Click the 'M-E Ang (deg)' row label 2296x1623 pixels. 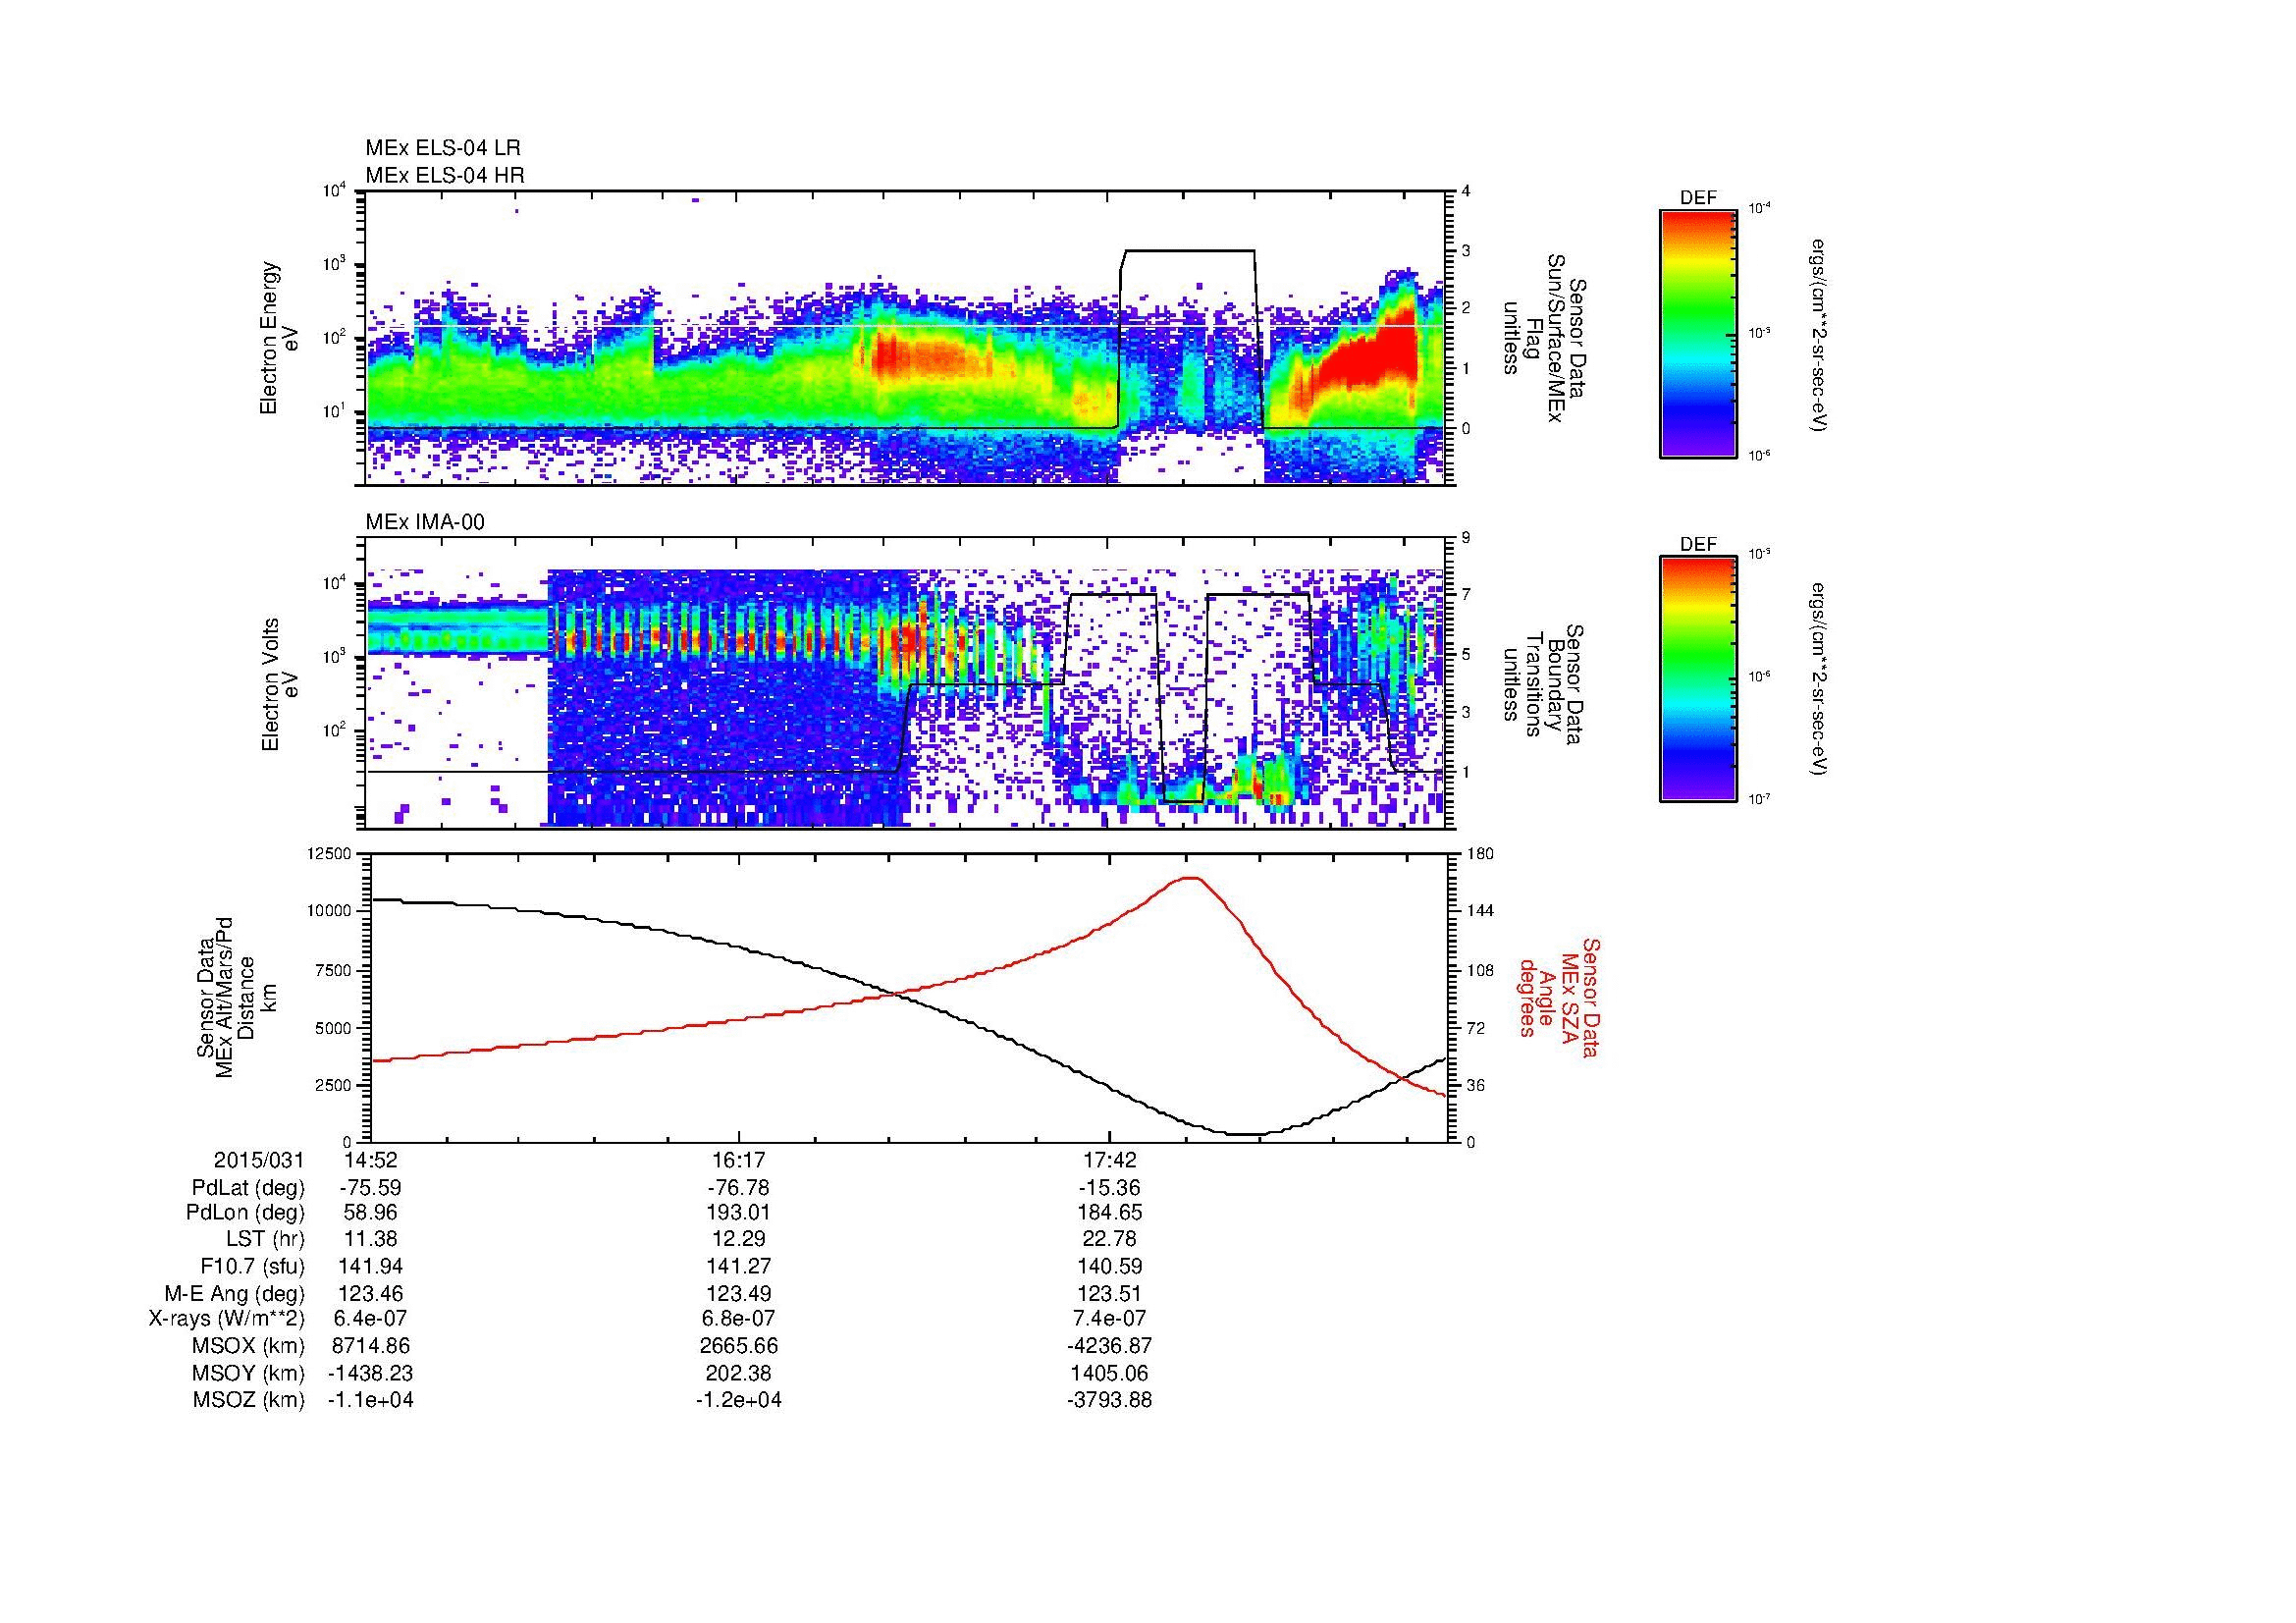pyautogui.click(x=235, y=1293)
